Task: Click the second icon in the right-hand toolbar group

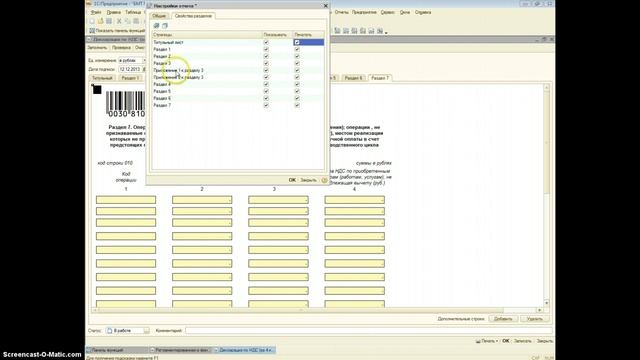Action: (x=346, y=31)
